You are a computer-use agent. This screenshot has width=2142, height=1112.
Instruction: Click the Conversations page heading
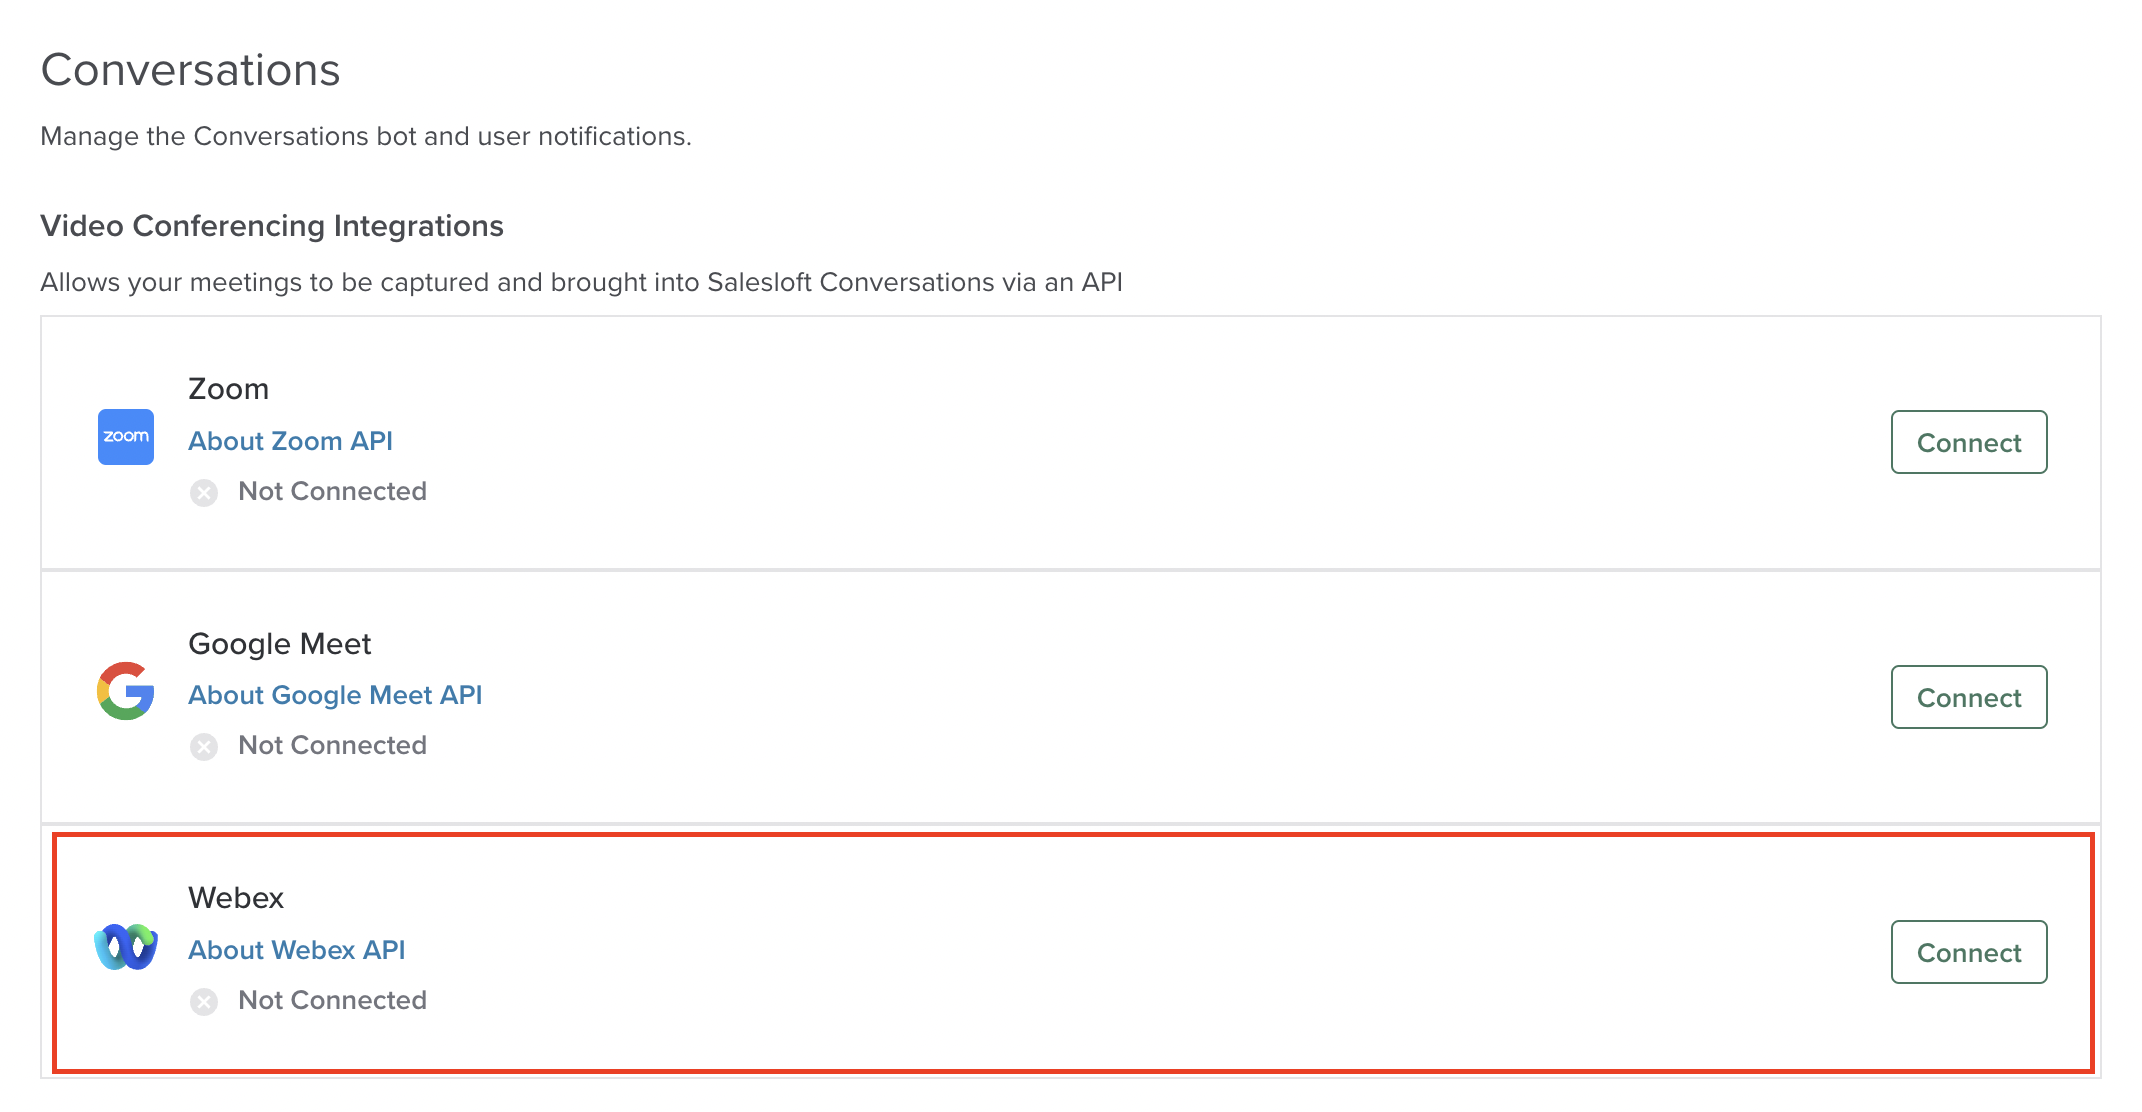pyautogui.click(x=190, y=69)
